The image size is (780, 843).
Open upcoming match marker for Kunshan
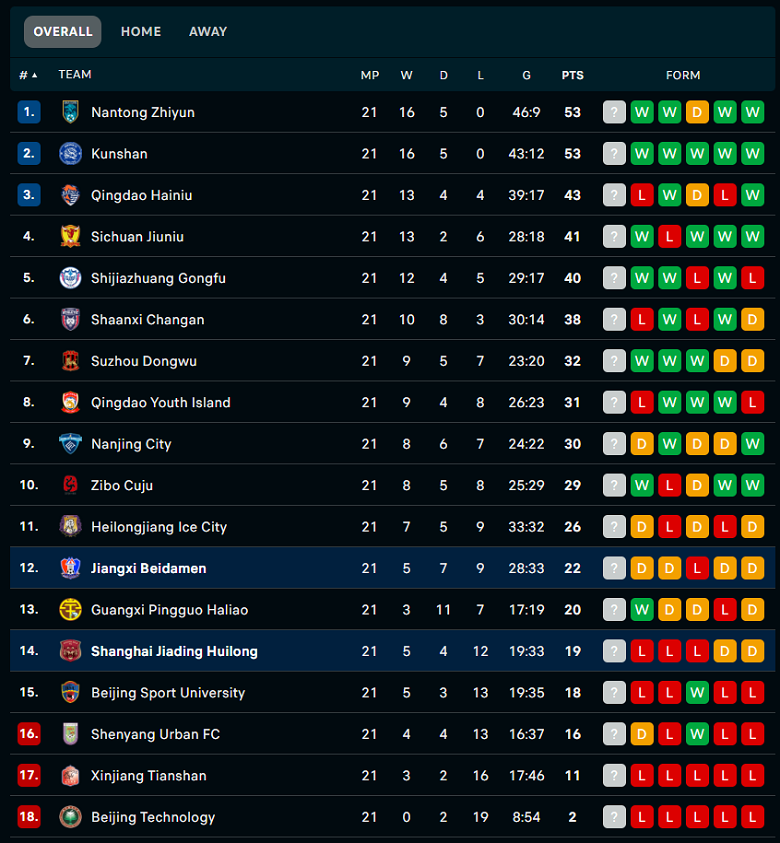pyautogui.click(x=614, y=154)
